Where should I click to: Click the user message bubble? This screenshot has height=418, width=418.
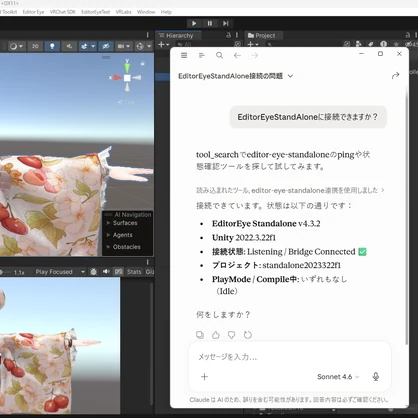308,117
